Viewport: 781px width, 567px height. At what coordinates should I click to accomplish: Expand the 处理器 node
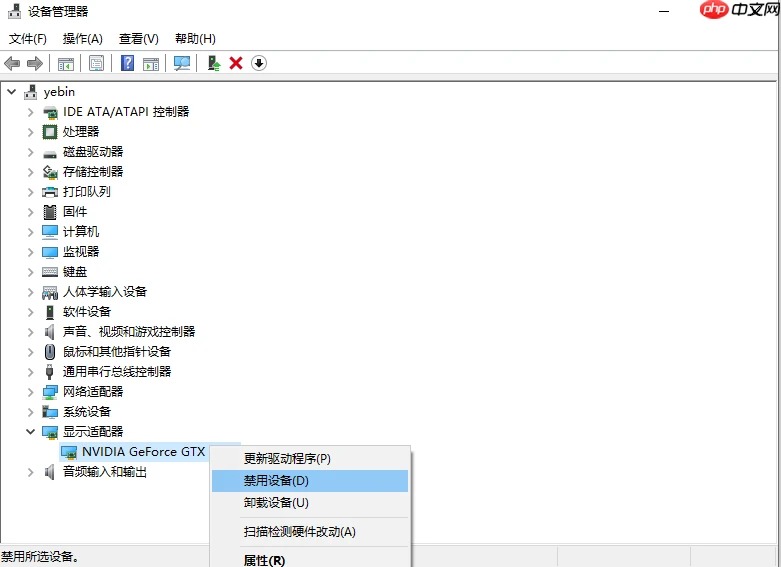coord(30,132)
